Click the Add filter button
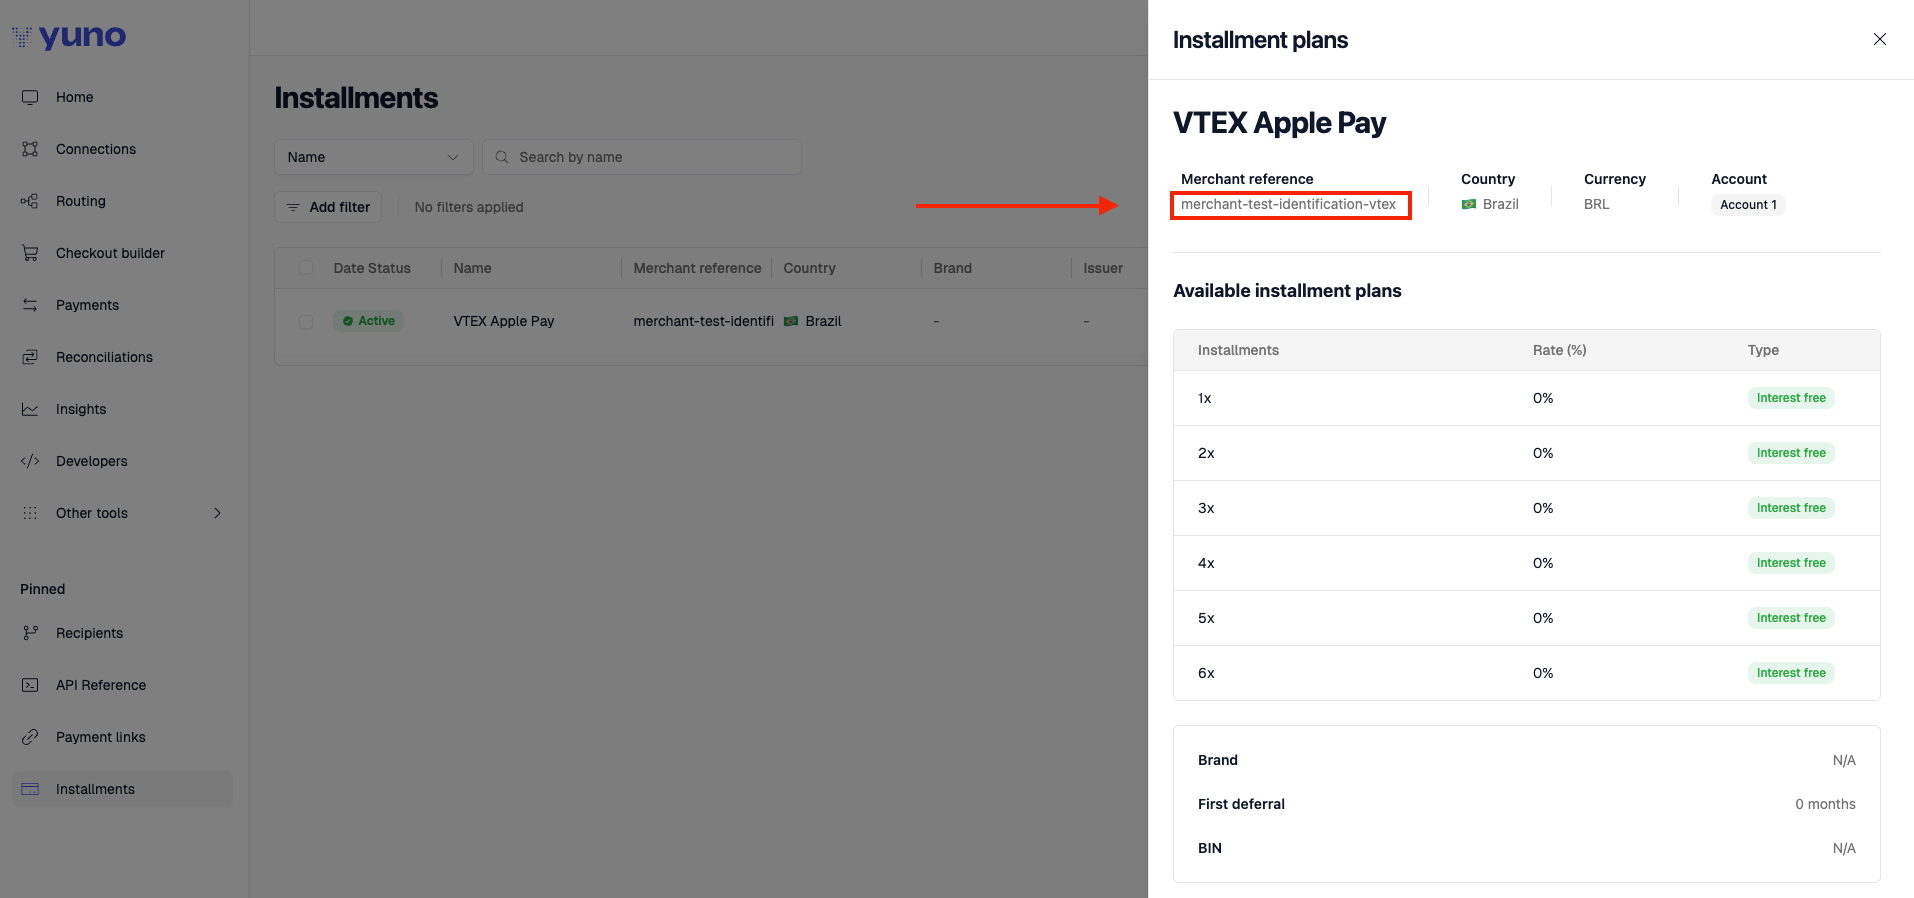This screenshot has width=1914, height=898. pyautogui.click(x=328, y=207)
